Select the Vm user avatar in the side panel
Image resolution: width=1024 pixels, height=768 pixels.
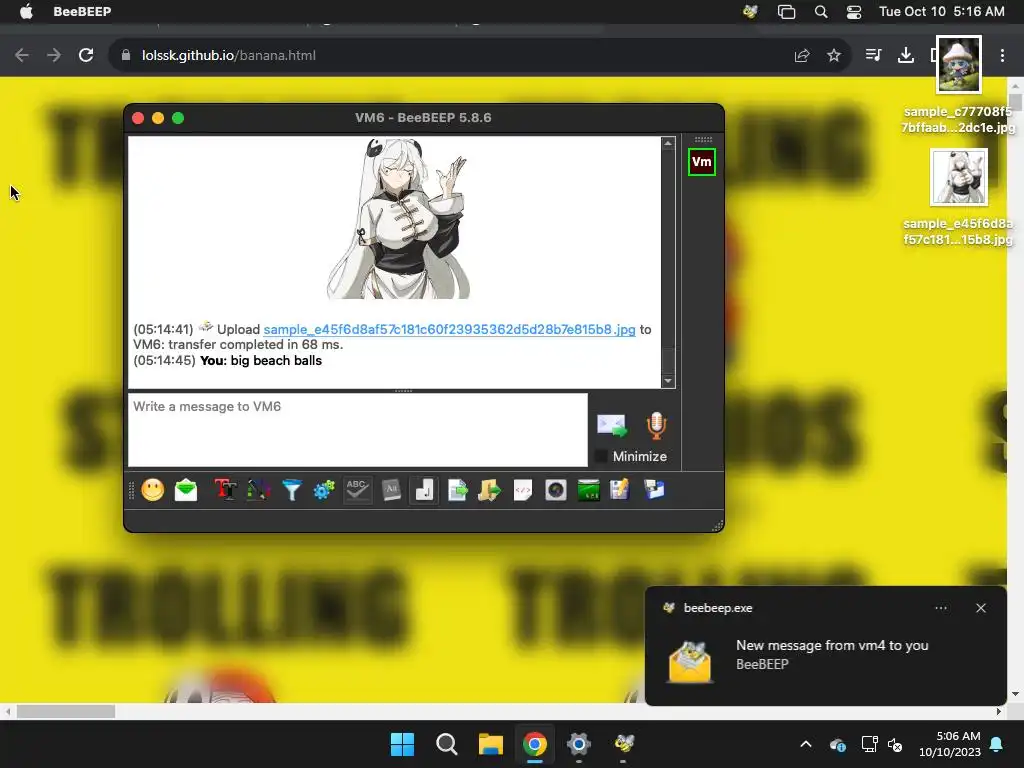[701, 162]
